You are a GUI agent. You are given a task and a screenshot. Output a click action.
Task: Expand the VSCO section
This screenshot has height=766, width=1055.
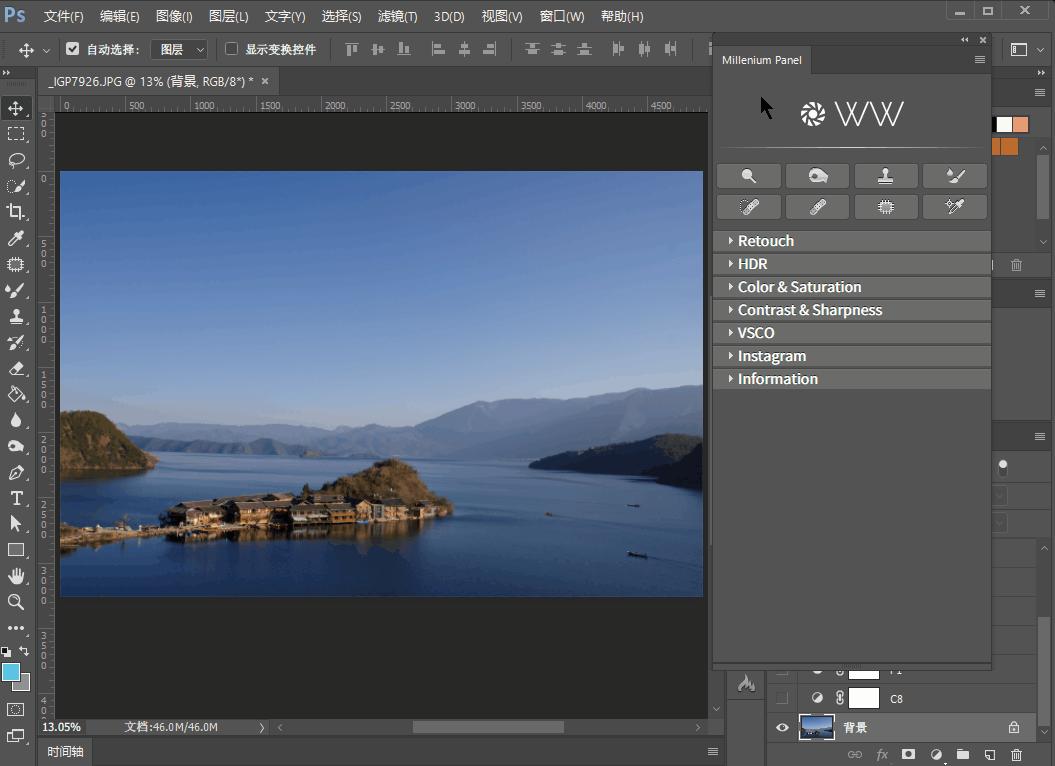pos(756,332)
